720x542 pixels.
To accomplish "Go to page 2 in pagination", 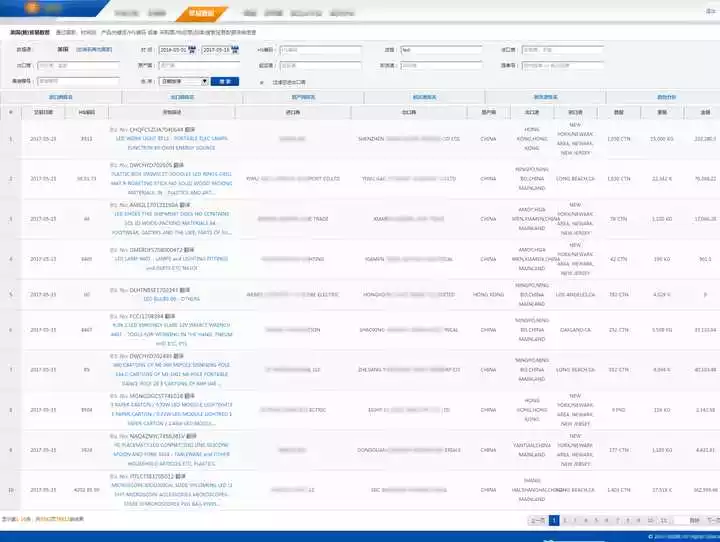I will click(565, 520).
